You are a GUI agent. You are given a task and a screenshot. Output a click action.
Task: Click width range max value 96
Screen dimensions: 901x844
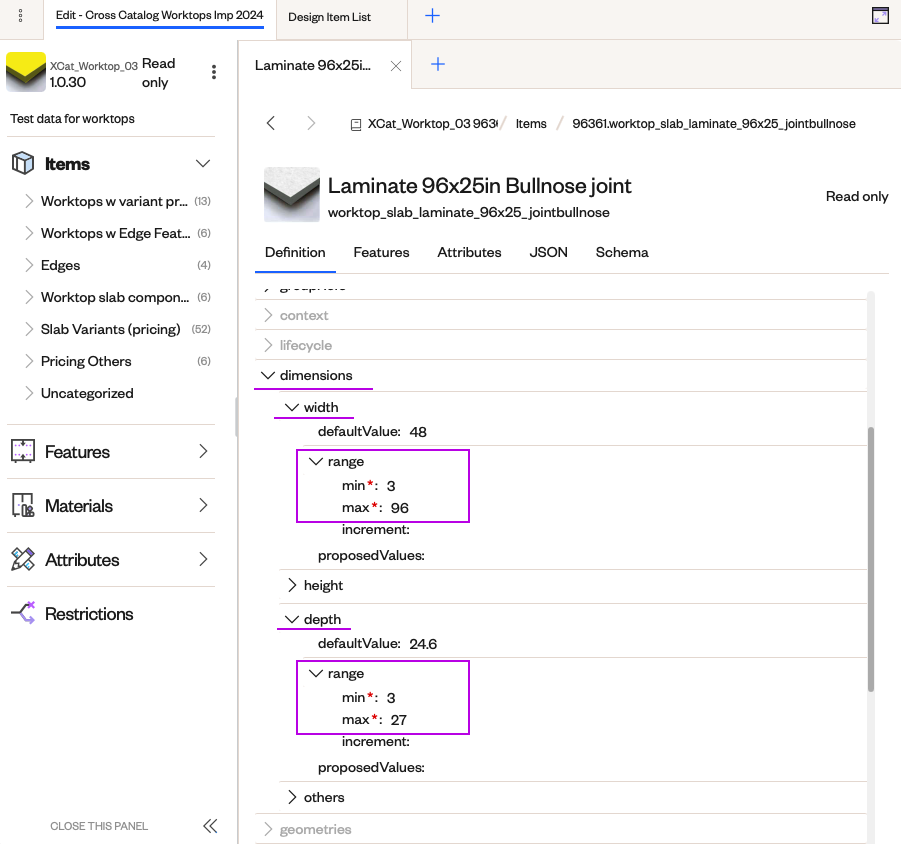[x=399, y=508]
